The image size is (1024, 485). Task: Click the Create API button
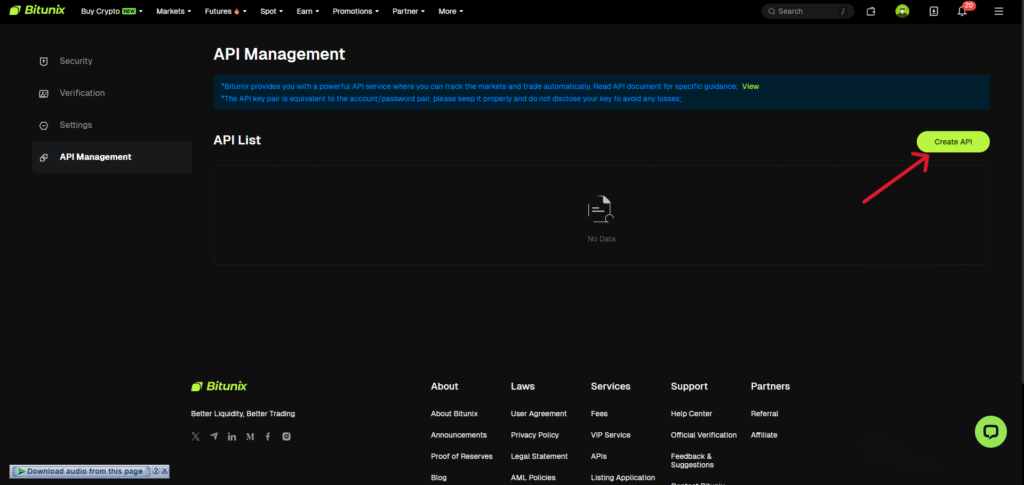tap(952, 142)
